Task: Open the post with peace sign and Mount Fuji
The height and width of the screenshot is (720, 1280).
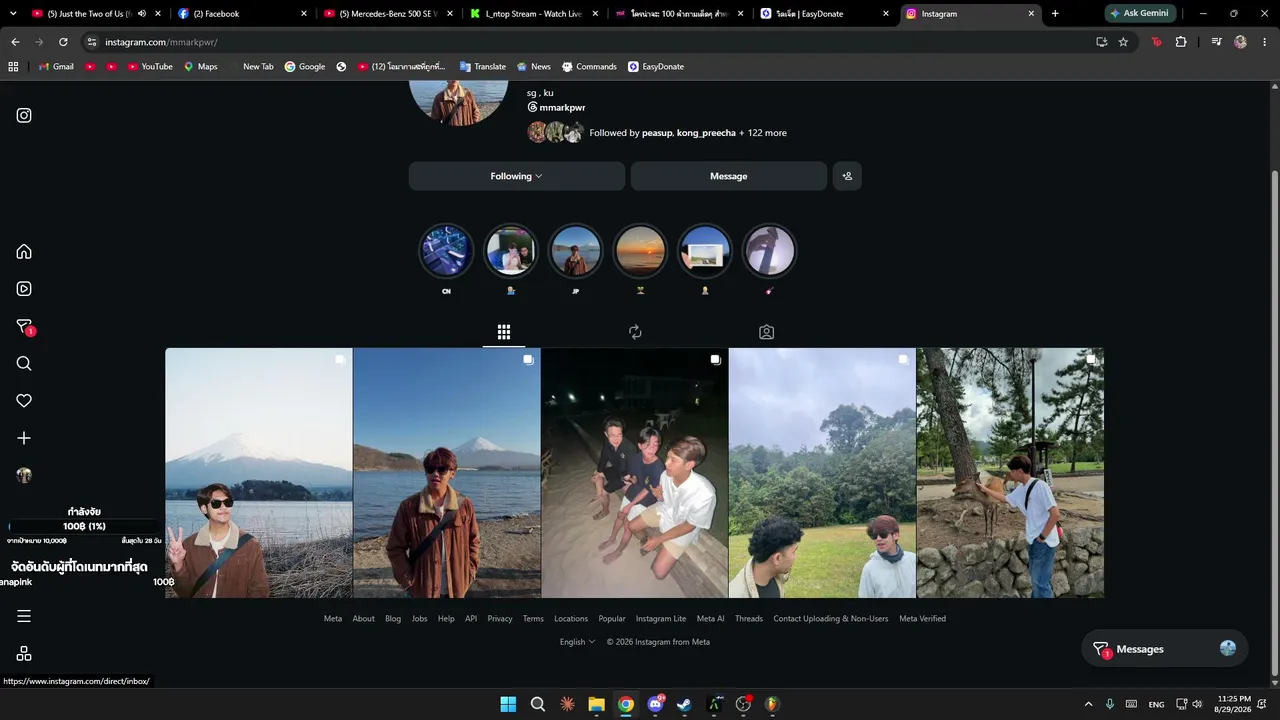Action: pos(259,473)
